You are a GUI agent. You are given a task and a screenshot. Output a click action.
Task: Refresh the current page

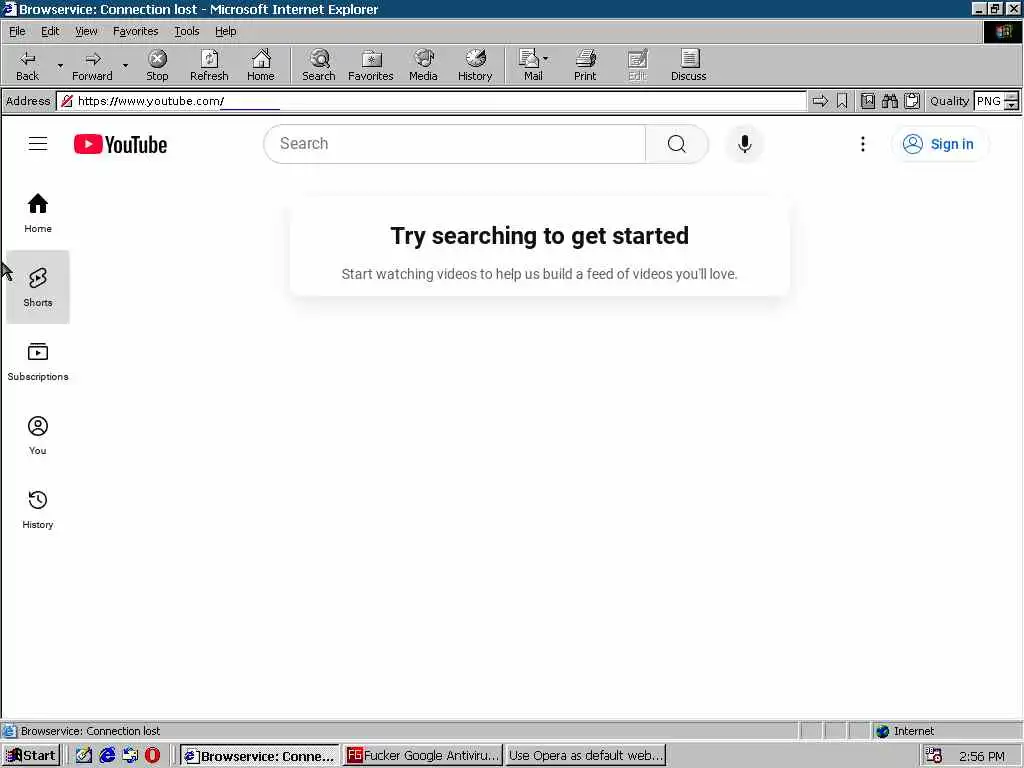coord(209,65)
